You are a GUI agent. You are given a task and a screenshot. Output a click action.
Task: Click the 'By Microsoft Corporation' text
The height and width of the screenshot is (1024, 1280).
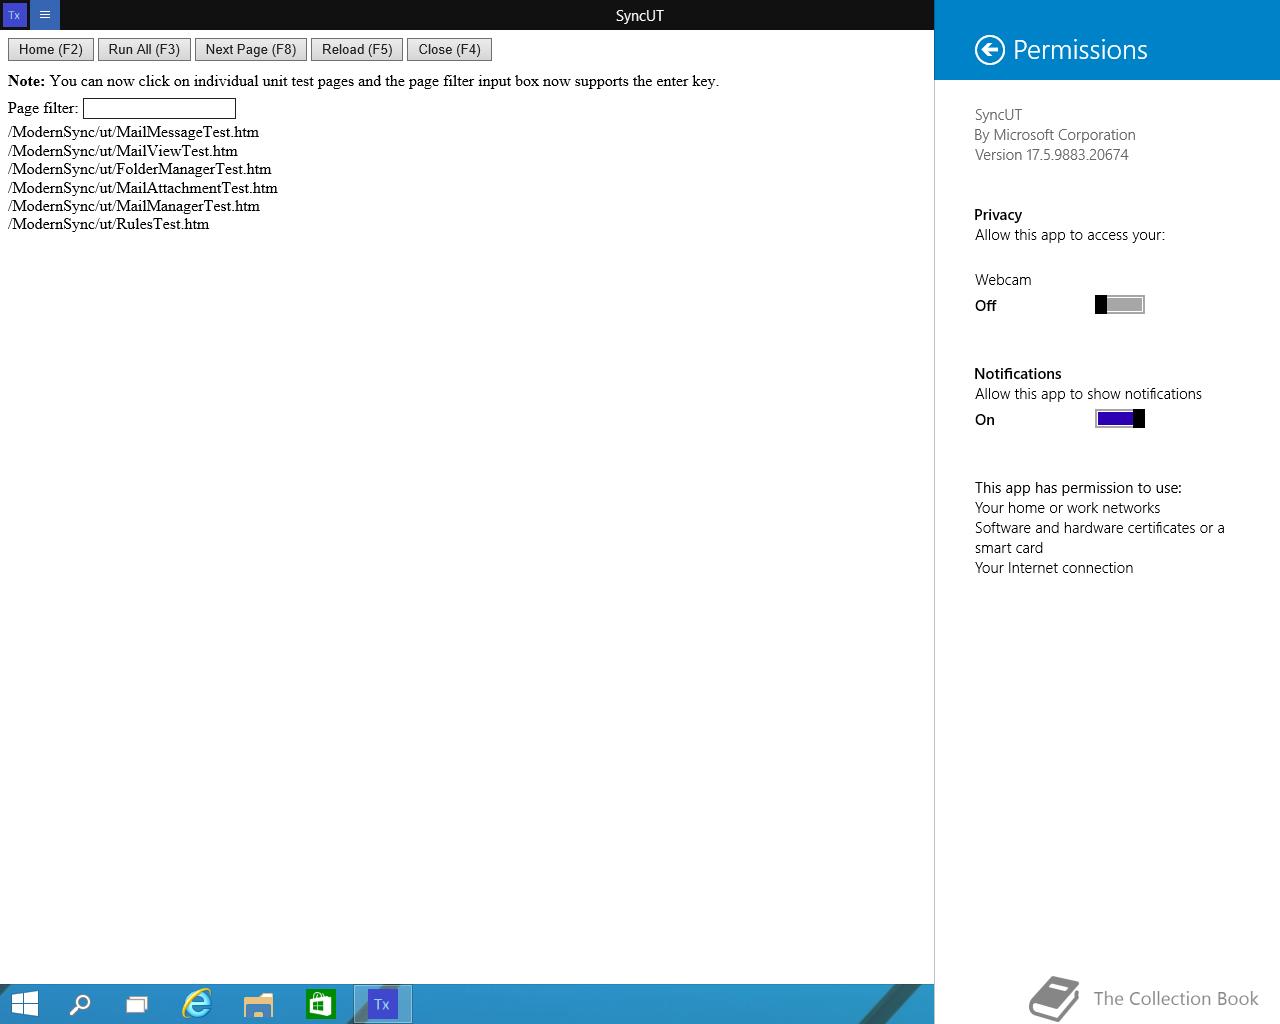1055,135
